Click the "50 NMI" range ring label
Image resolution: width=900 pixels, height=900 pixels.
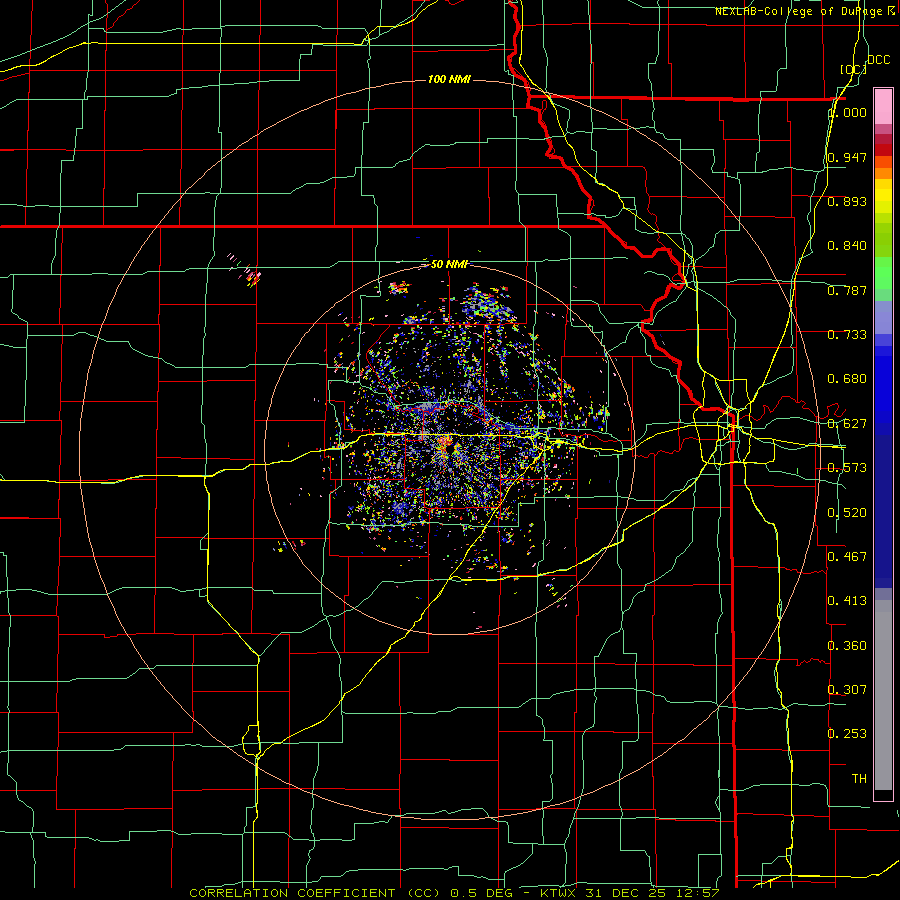click(x=449, y=264)
